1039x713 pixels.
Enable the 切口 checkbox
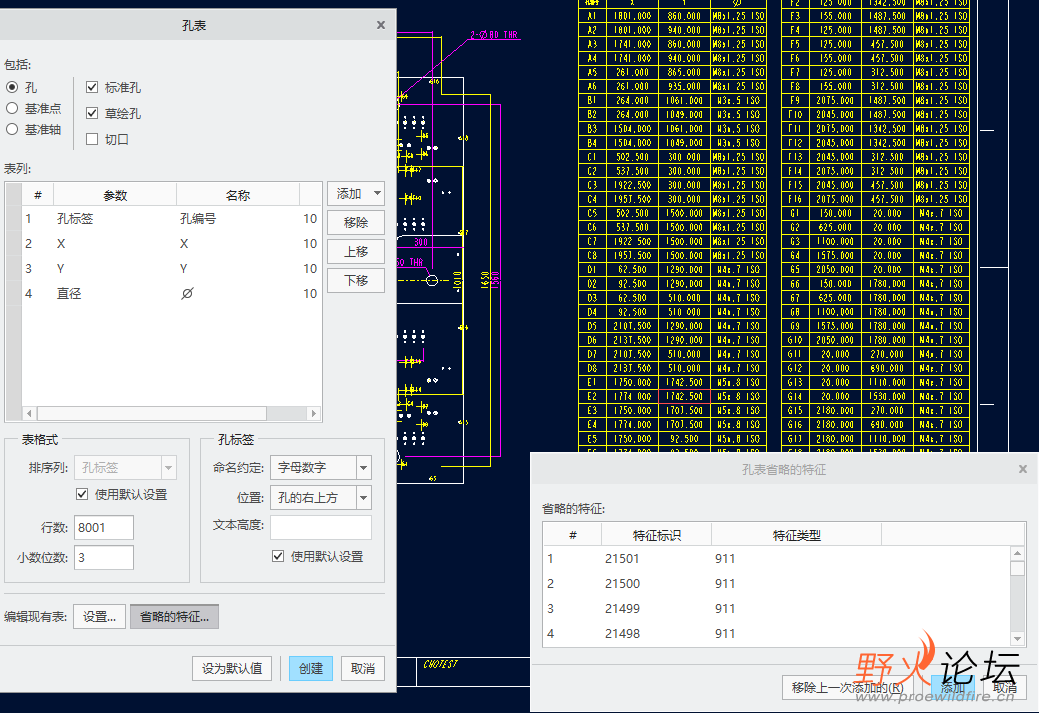pyautogui.click(x=92, y=139)
